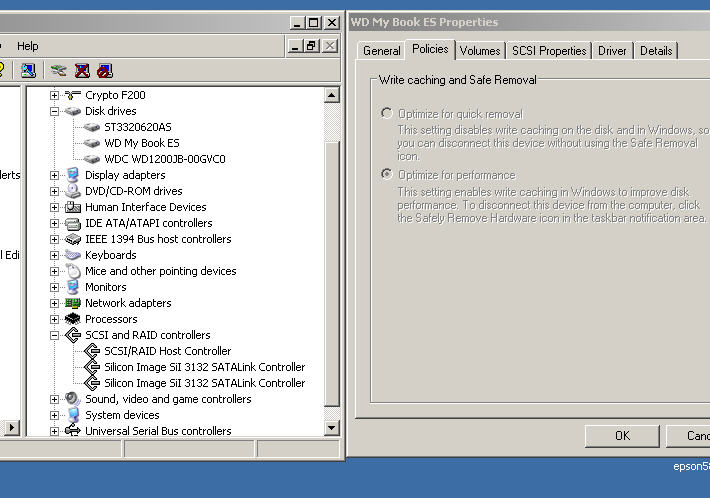This screenshot has height=498, width=710.
Task: Click the OK button in Properties dialog
Action: point(622,436)
